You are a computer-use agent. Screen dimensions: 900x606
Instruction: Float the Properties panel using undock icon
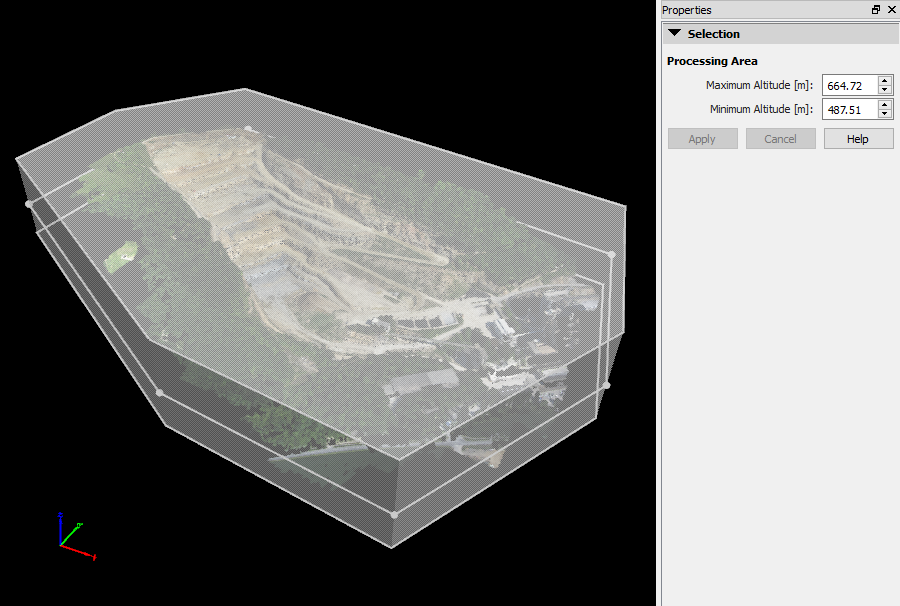[876, 9]
